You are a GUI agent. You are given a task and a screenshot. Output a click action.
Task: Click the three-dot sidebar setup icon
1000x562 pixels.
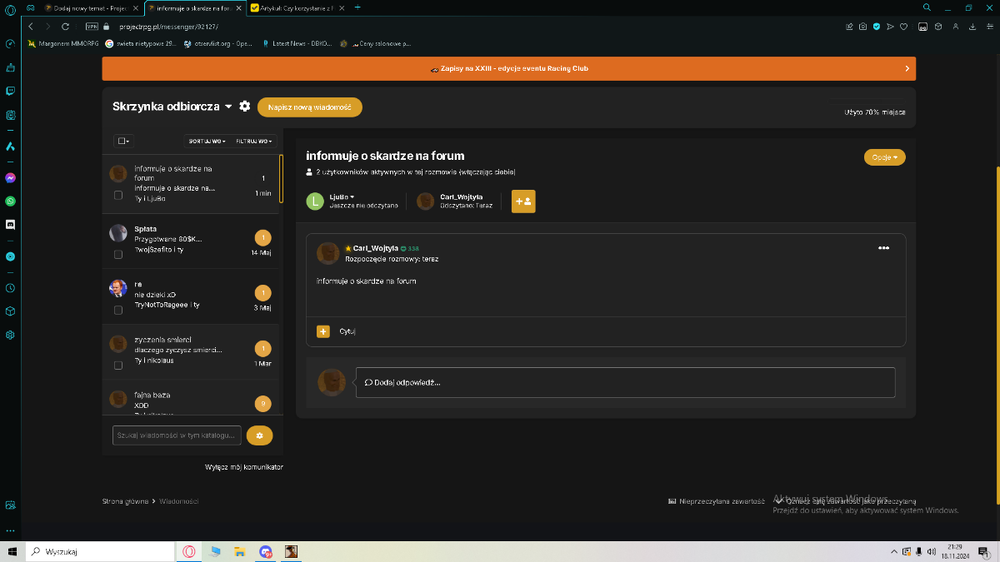[x=10, y=530]
